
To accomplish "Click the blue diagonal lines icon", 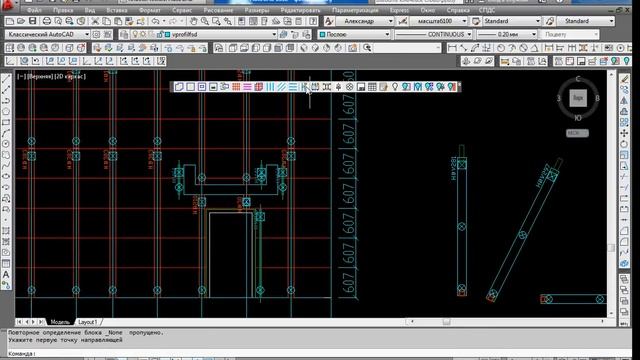I will (x=282, y=87).
